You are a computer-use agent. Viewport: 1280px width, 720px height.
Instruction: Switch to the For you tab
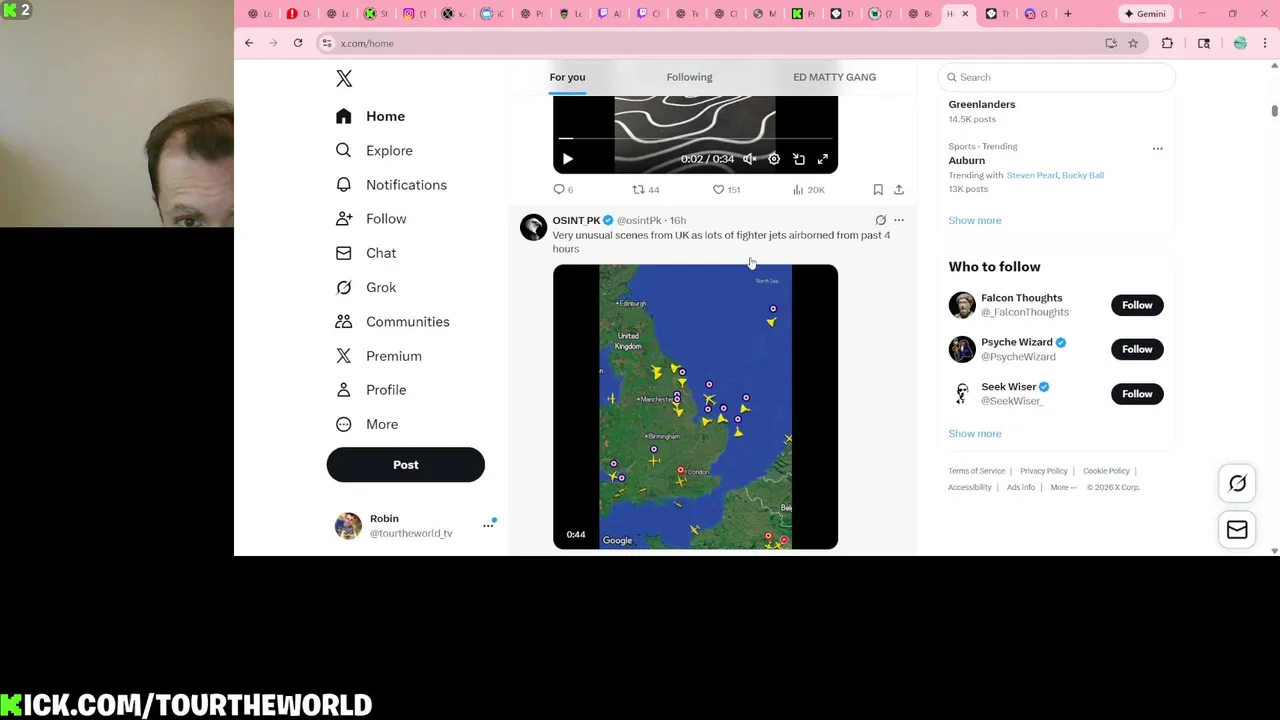pyautogui.click(x=567, y=77)
